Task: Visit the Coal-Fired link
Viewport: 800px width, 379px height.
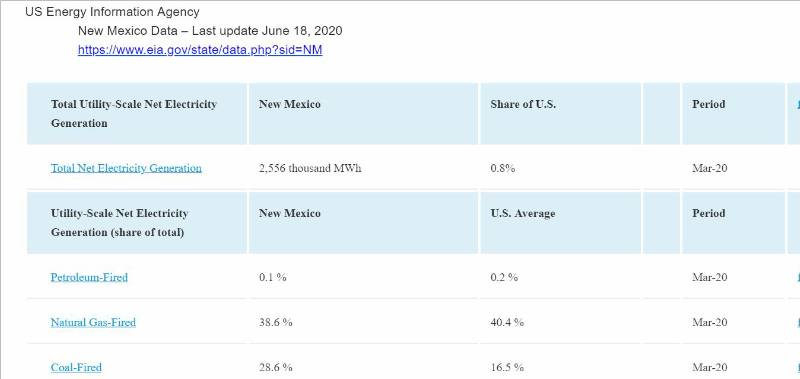Action: pos(76,367)
